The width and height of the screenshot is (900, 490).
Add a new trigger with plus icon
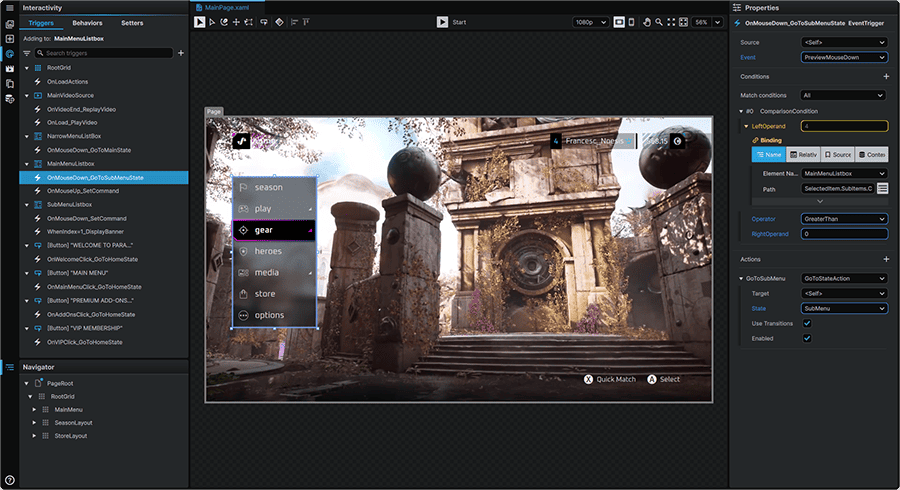click(x=181, y=53)
